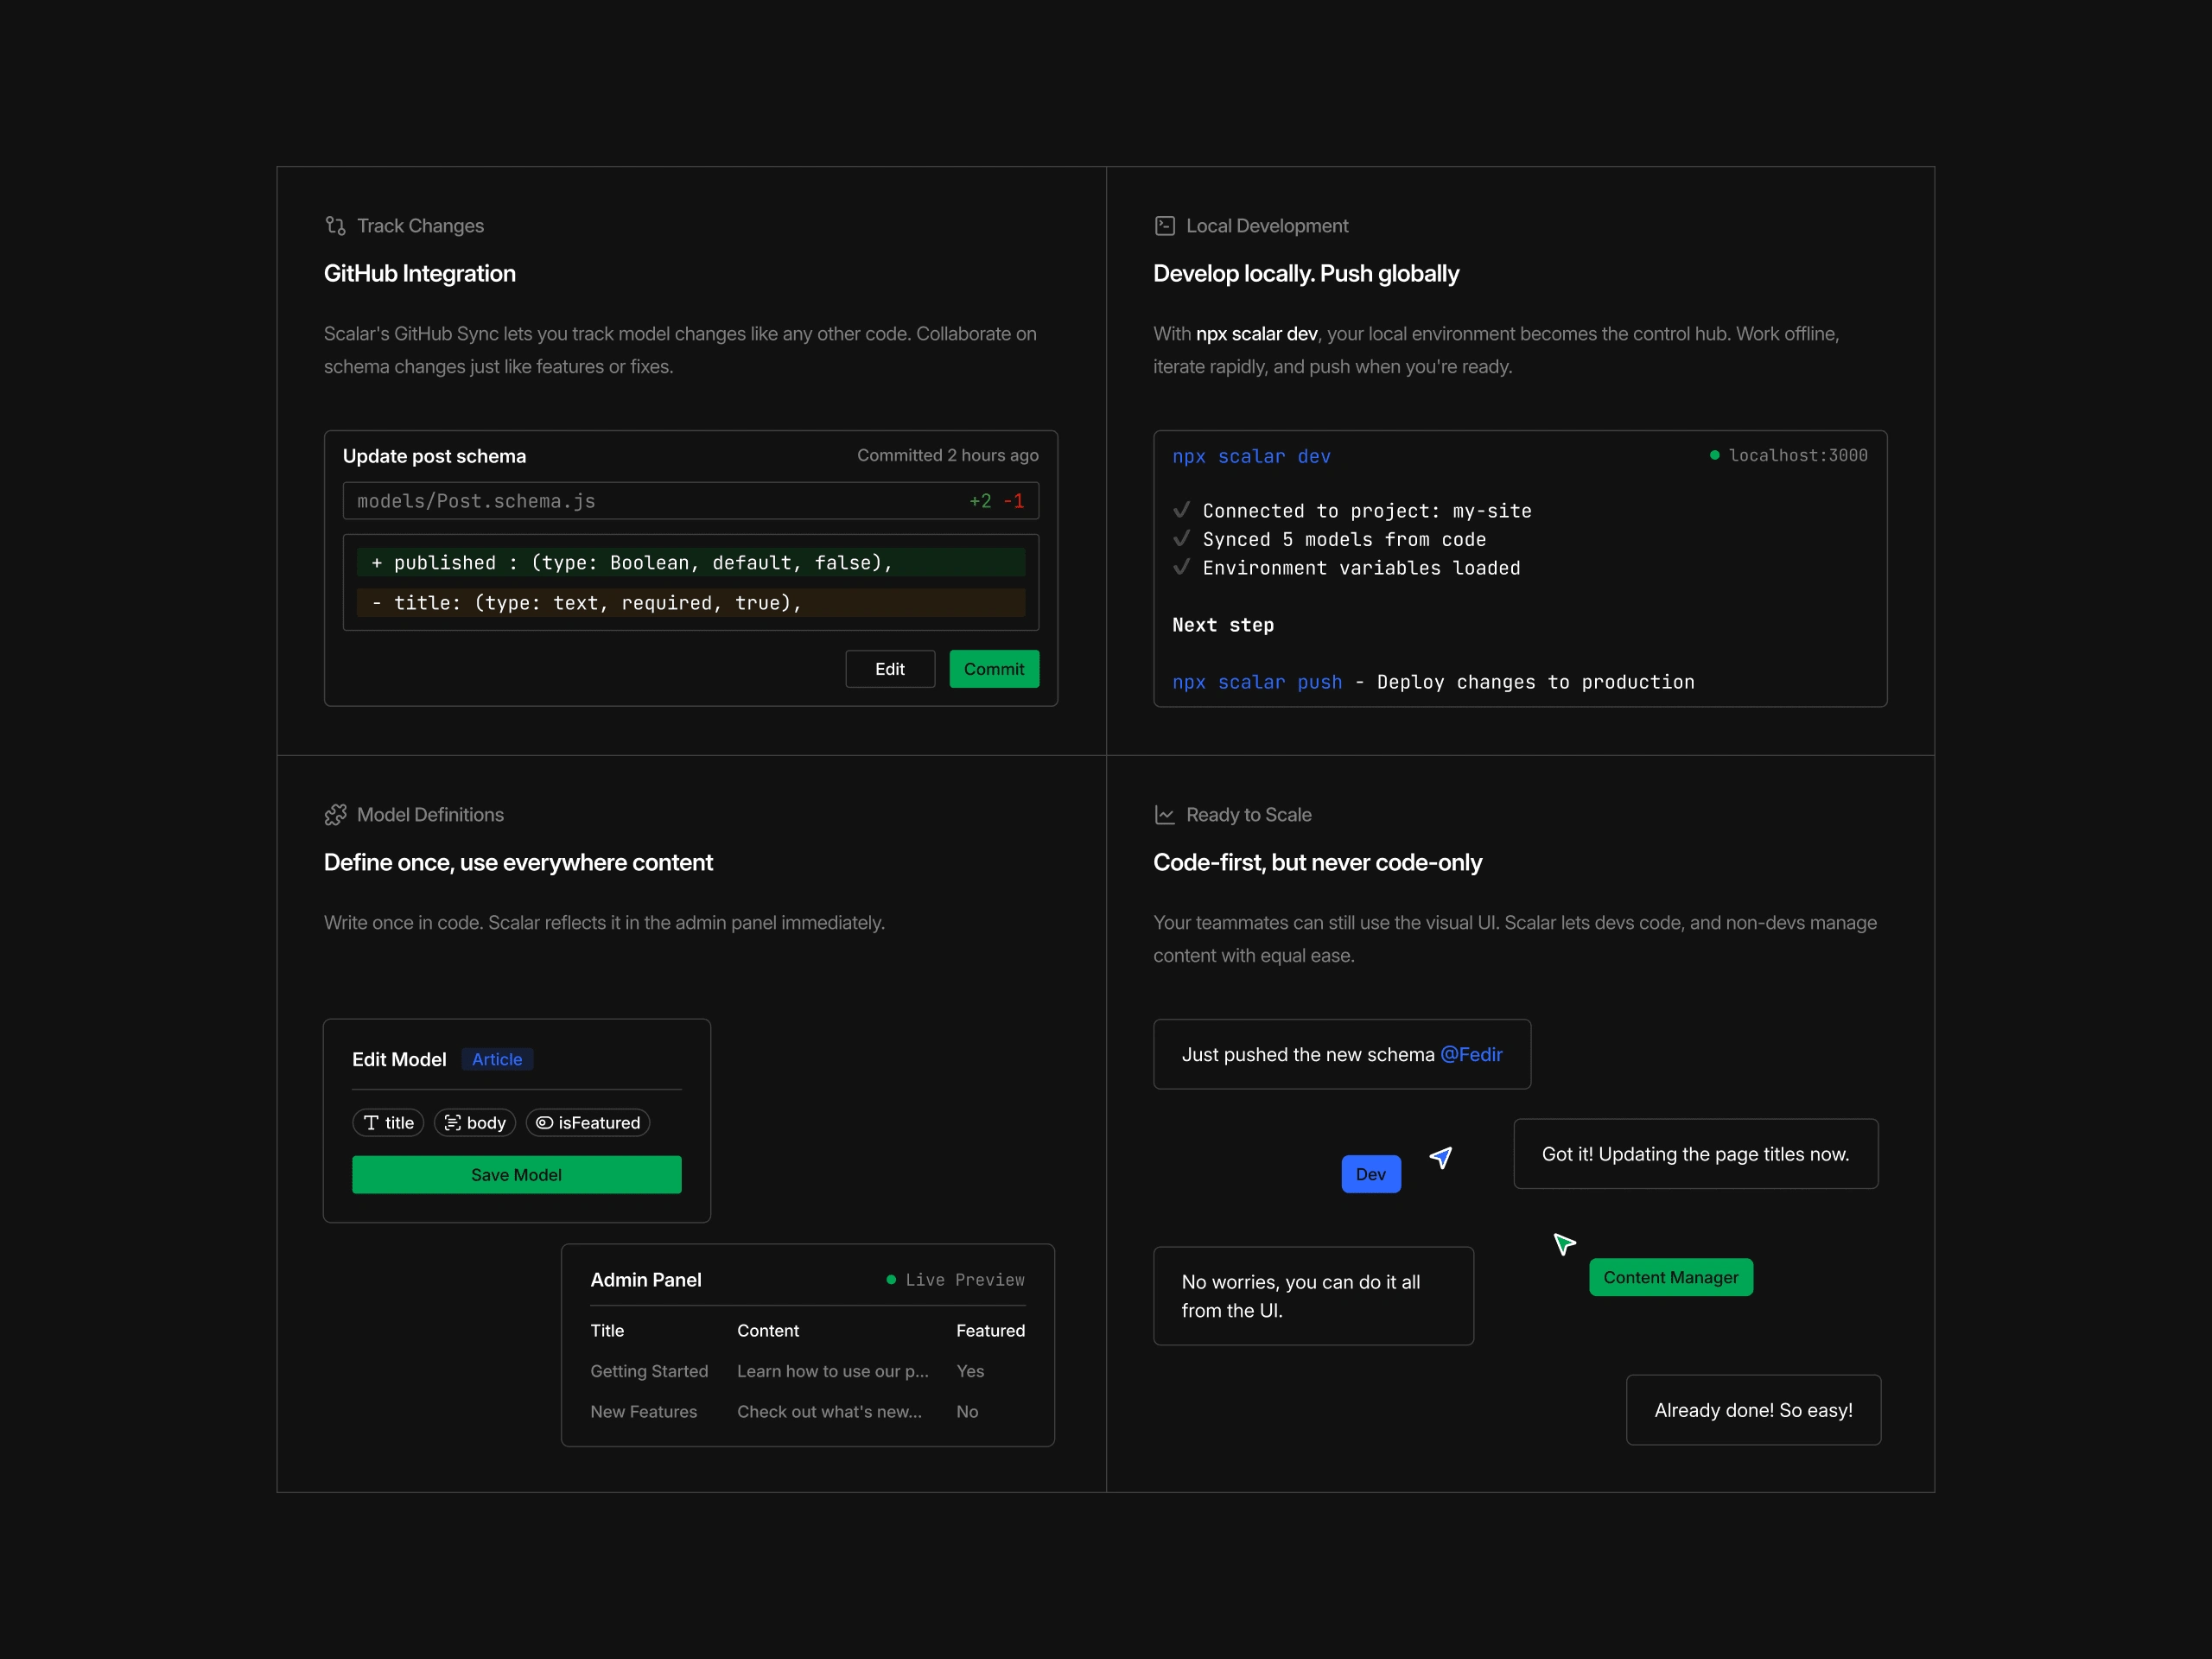
Task: Click the npx scalar push command
Action: (x=1257, y=682)
